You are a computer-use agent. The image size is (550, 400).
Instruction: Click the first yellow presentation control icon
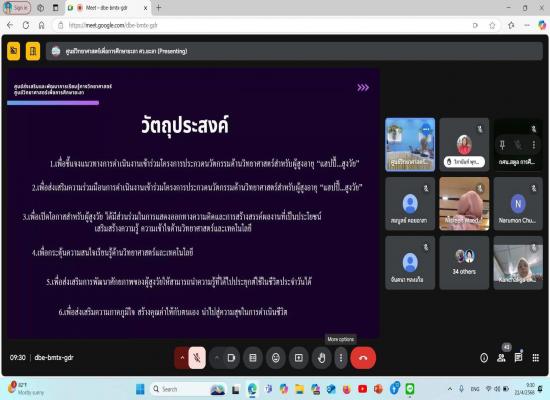(14, 51)
